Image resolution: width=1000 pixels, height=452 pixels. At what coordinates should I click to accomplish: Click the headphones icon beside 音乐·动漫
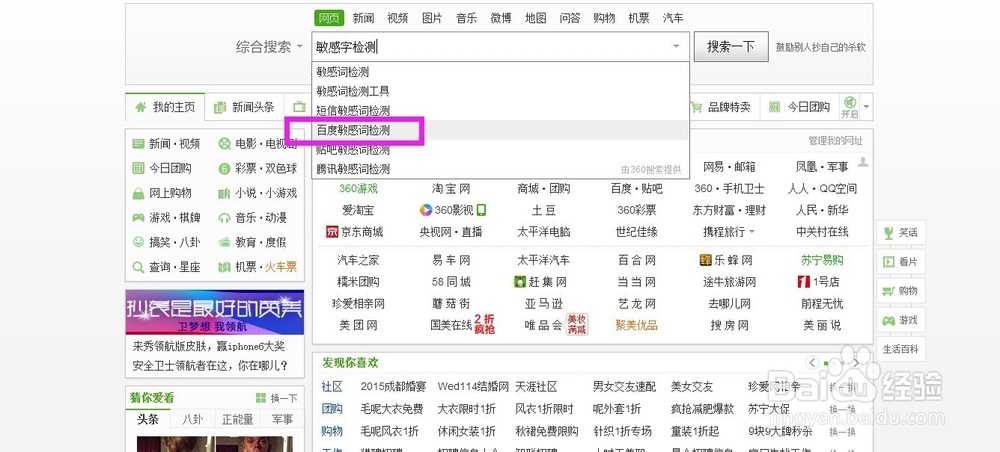[224, 218]
